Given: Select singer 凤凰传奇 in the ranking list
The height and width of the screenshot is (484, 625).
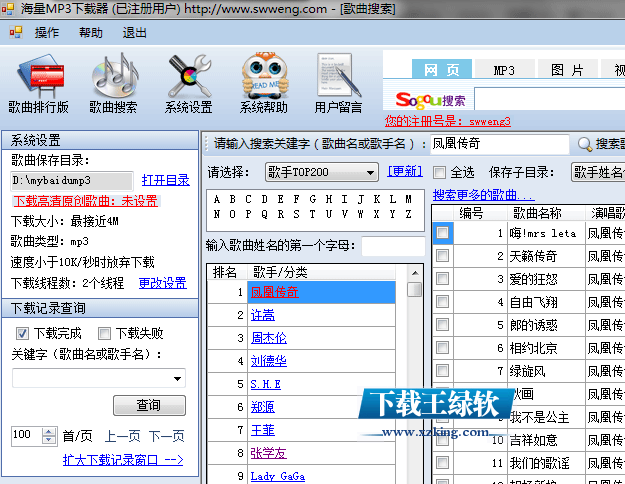Looking at the screenshot, I should point(275,292).
